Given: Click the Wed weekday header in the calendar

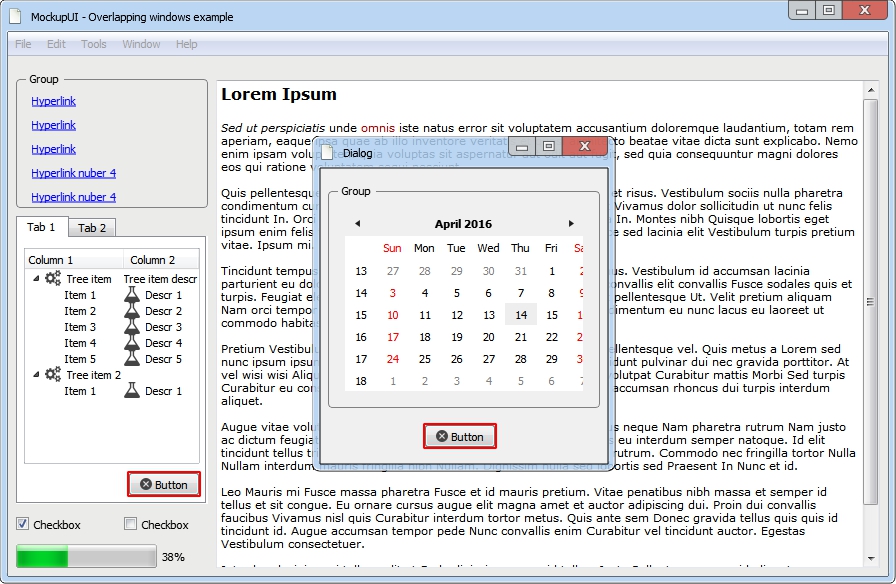Looking at the screenshot, I should coord(488,248).
